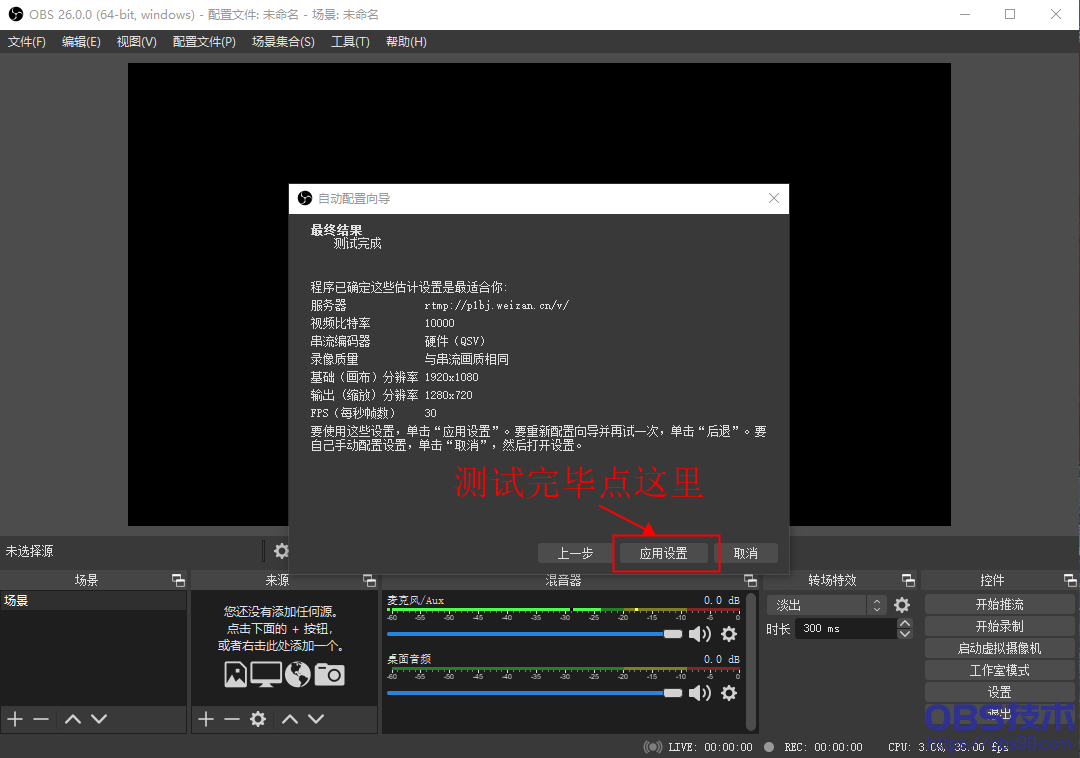Image resolution: width=1080 pixels, height=758 pixels.
Task: Click the display capture monitor icon
Action: (266, 674)
